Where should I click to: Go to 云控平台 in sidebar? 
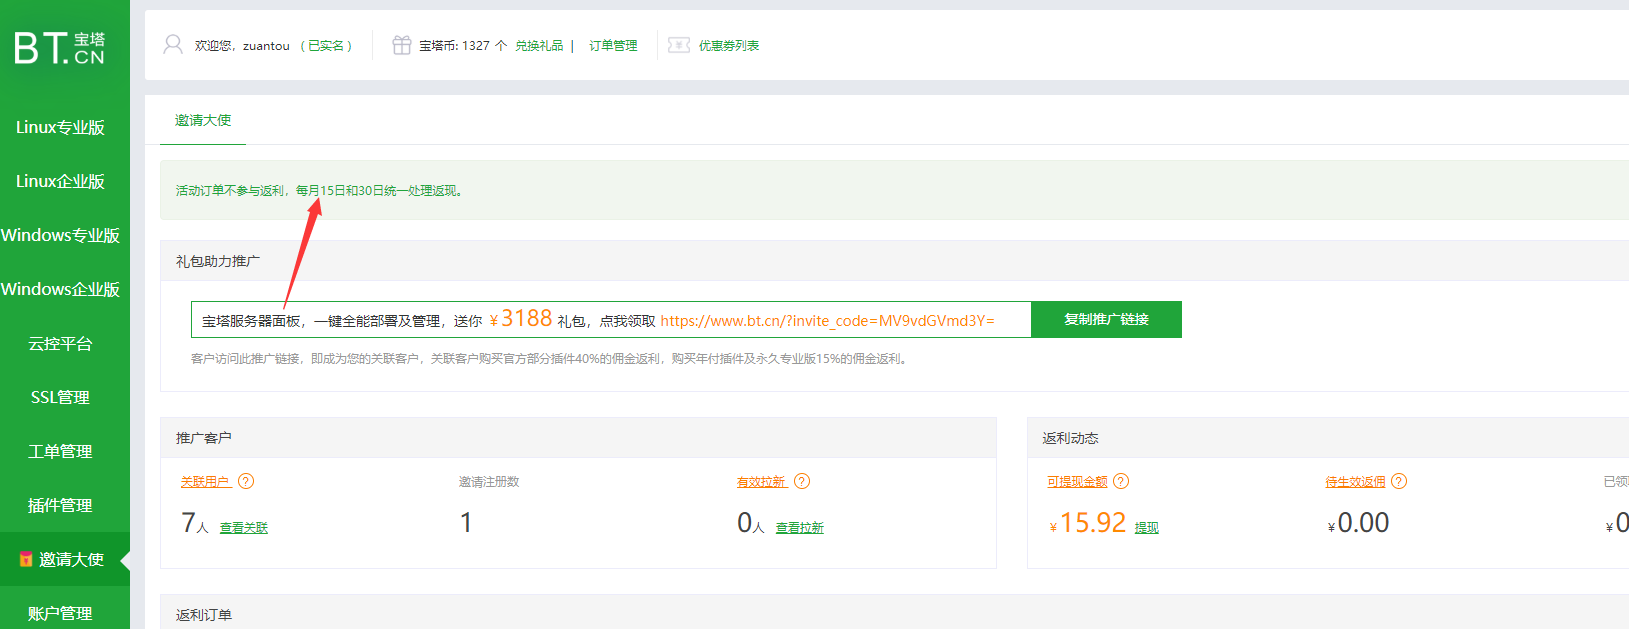(60, 343)
